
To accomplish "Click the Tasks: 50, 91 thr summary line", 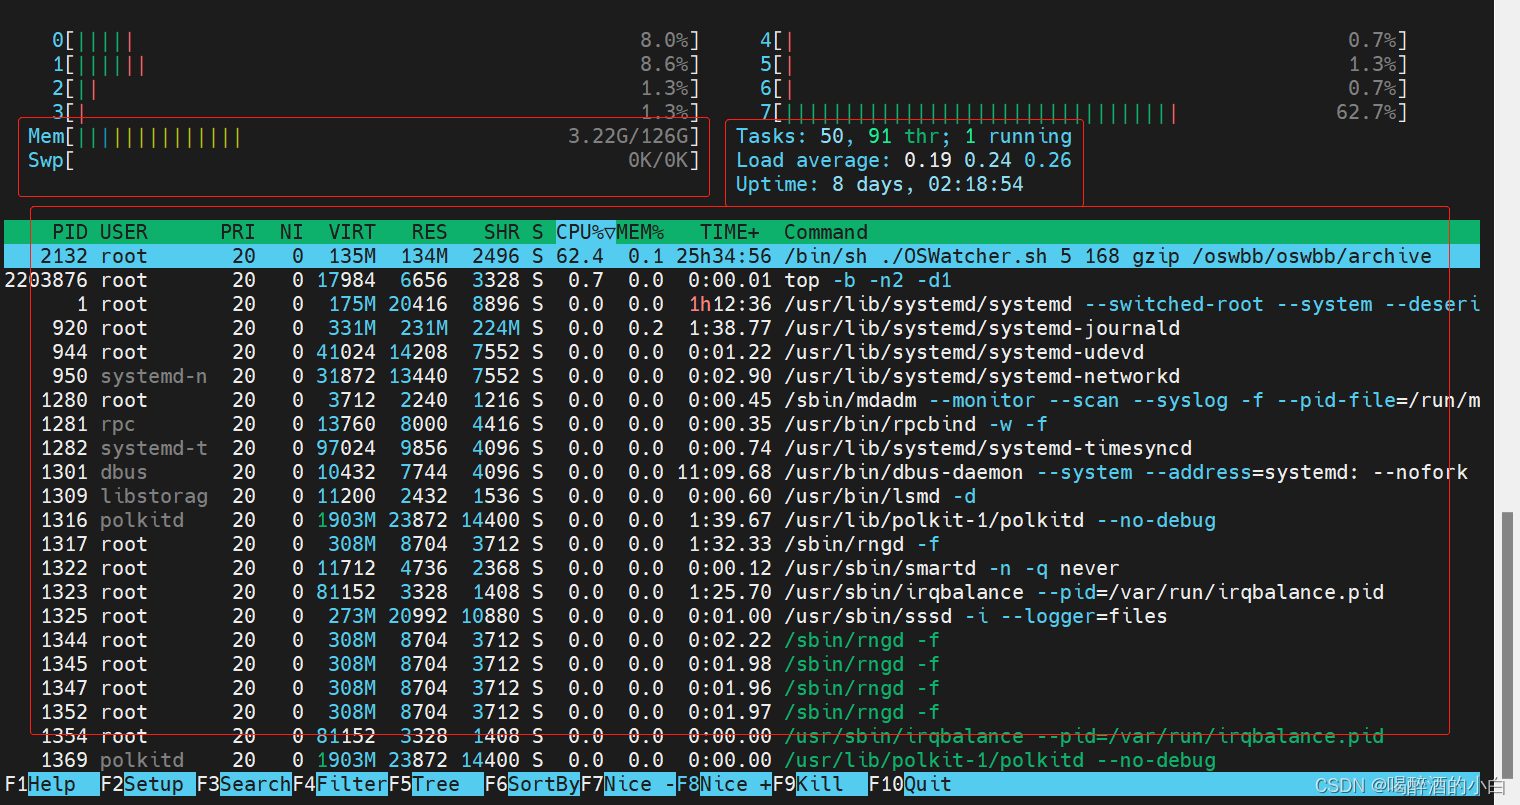I will (x=904, y=136).
